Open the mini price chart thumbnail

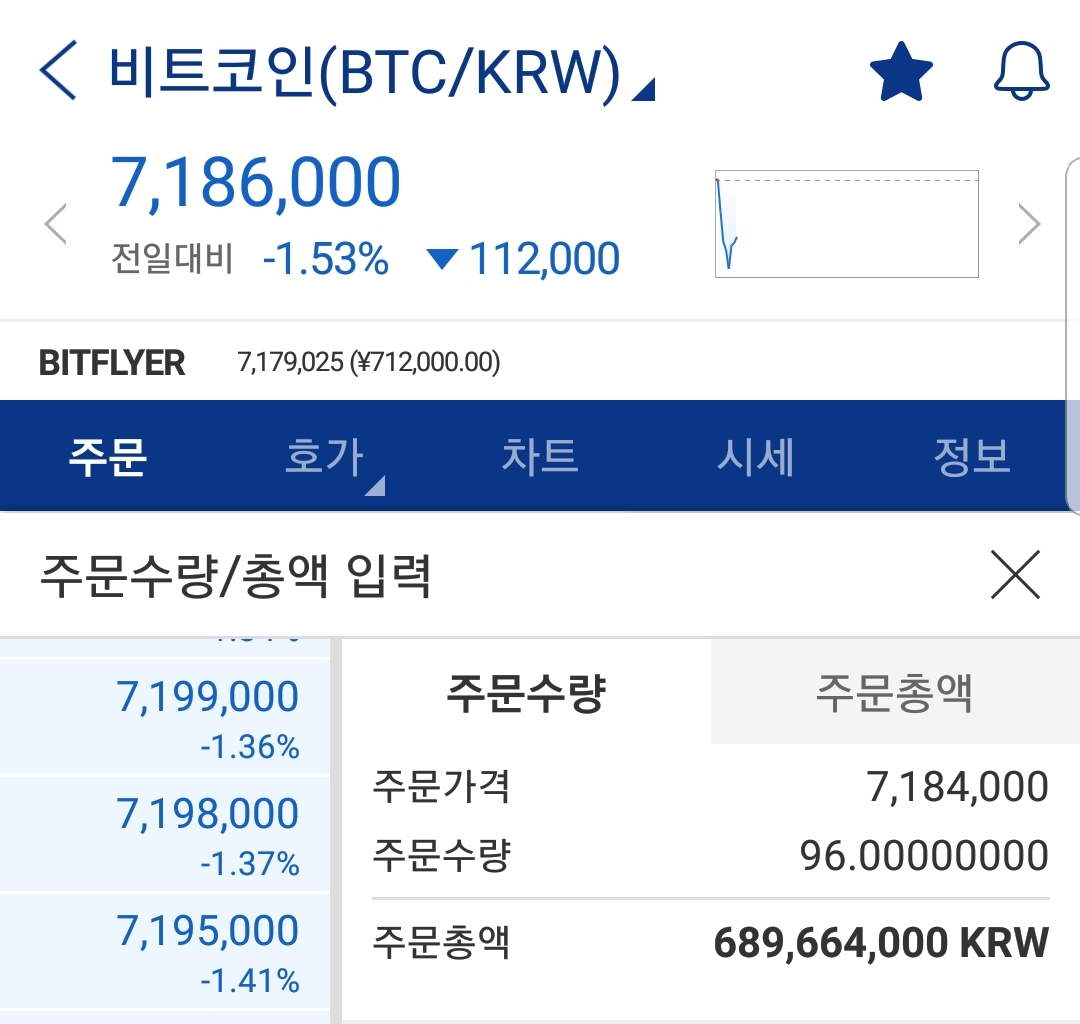coord(847,224)
